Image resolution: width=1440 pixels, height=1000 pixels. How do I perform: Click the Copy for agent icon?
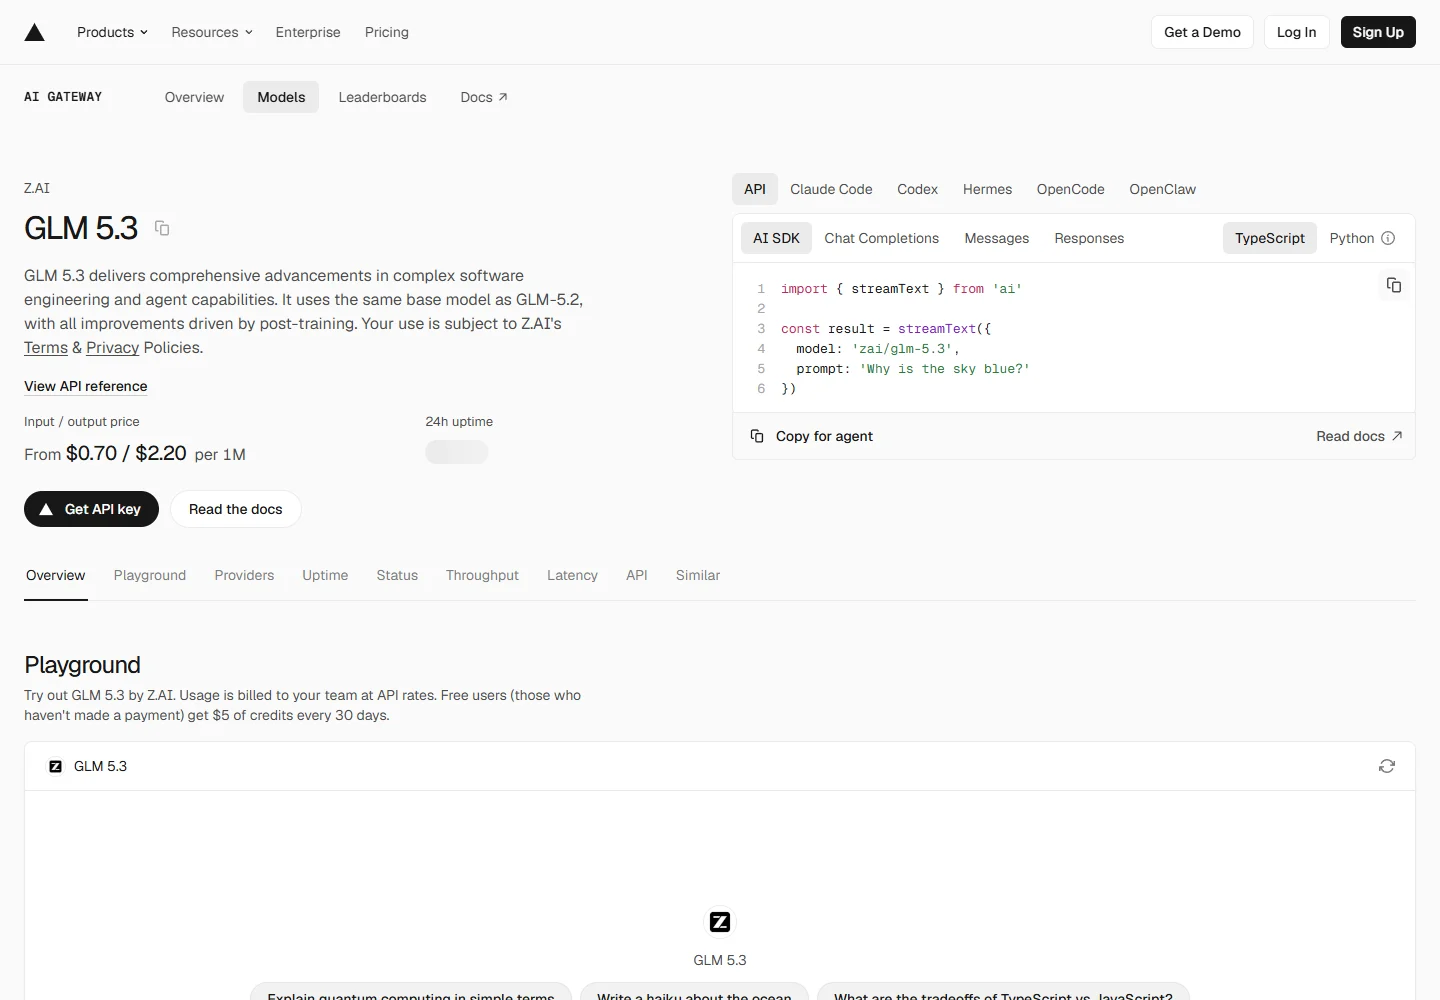[x=757, y=436]
